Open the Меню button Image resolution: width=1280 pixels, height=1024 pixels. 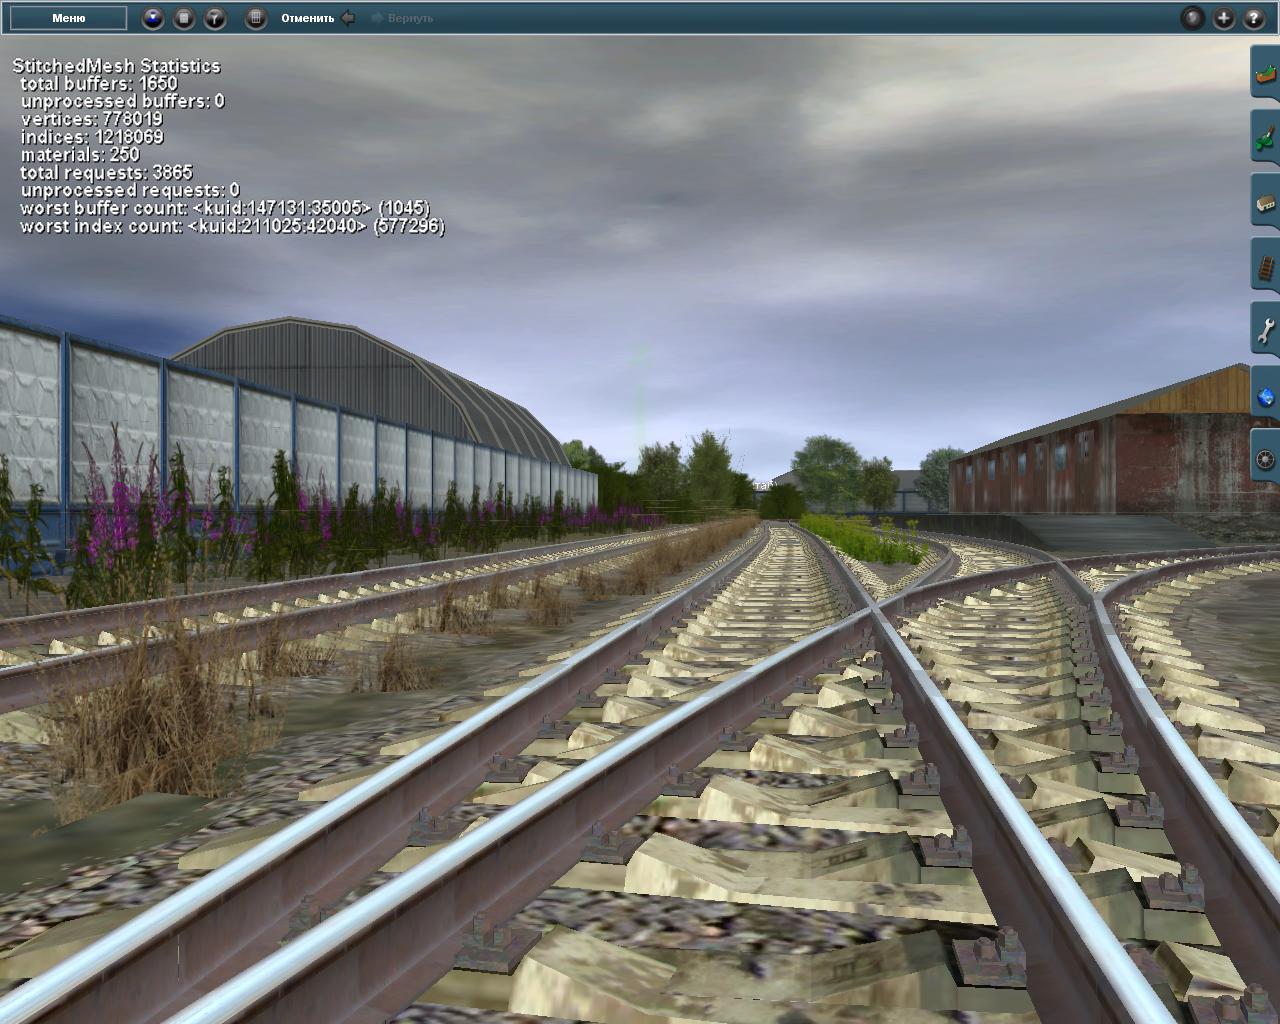69,18
